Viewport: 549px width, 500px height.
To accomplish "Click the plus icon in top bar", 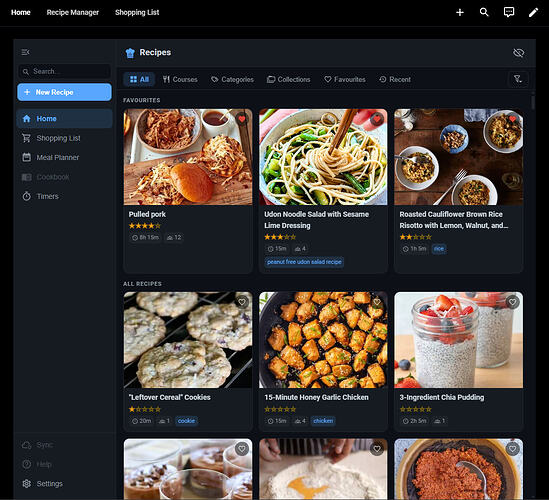I will coord(460,13).
